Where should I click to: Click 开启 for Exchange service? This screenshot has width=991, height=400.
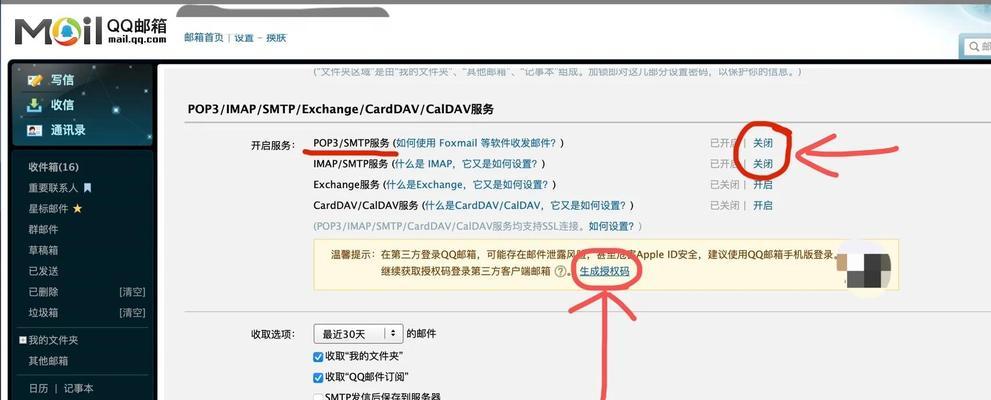(762, 185)
